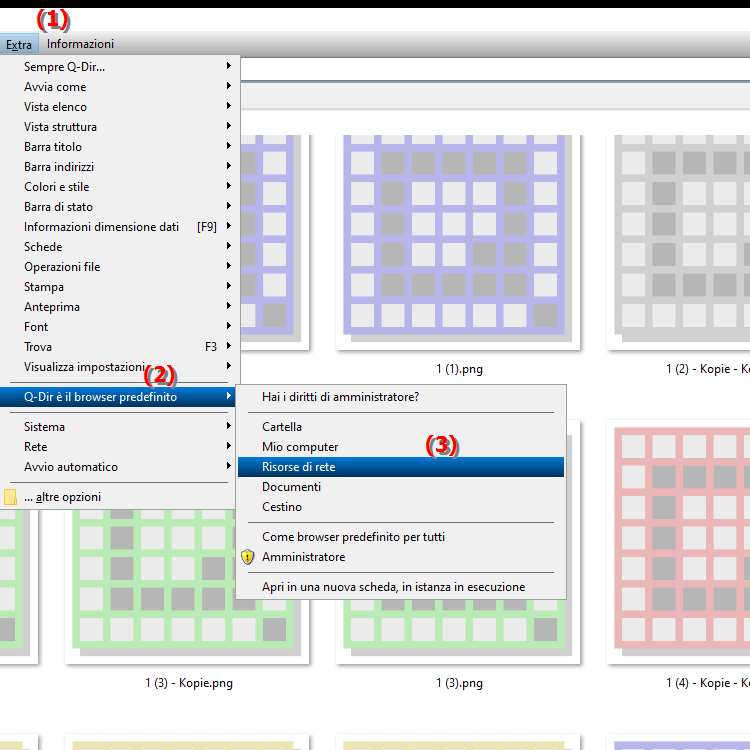This screenshot has height=750, width=750.
Task: Select the 1 (4) - Kopie pink thumbnail
Action: (678, 542)
